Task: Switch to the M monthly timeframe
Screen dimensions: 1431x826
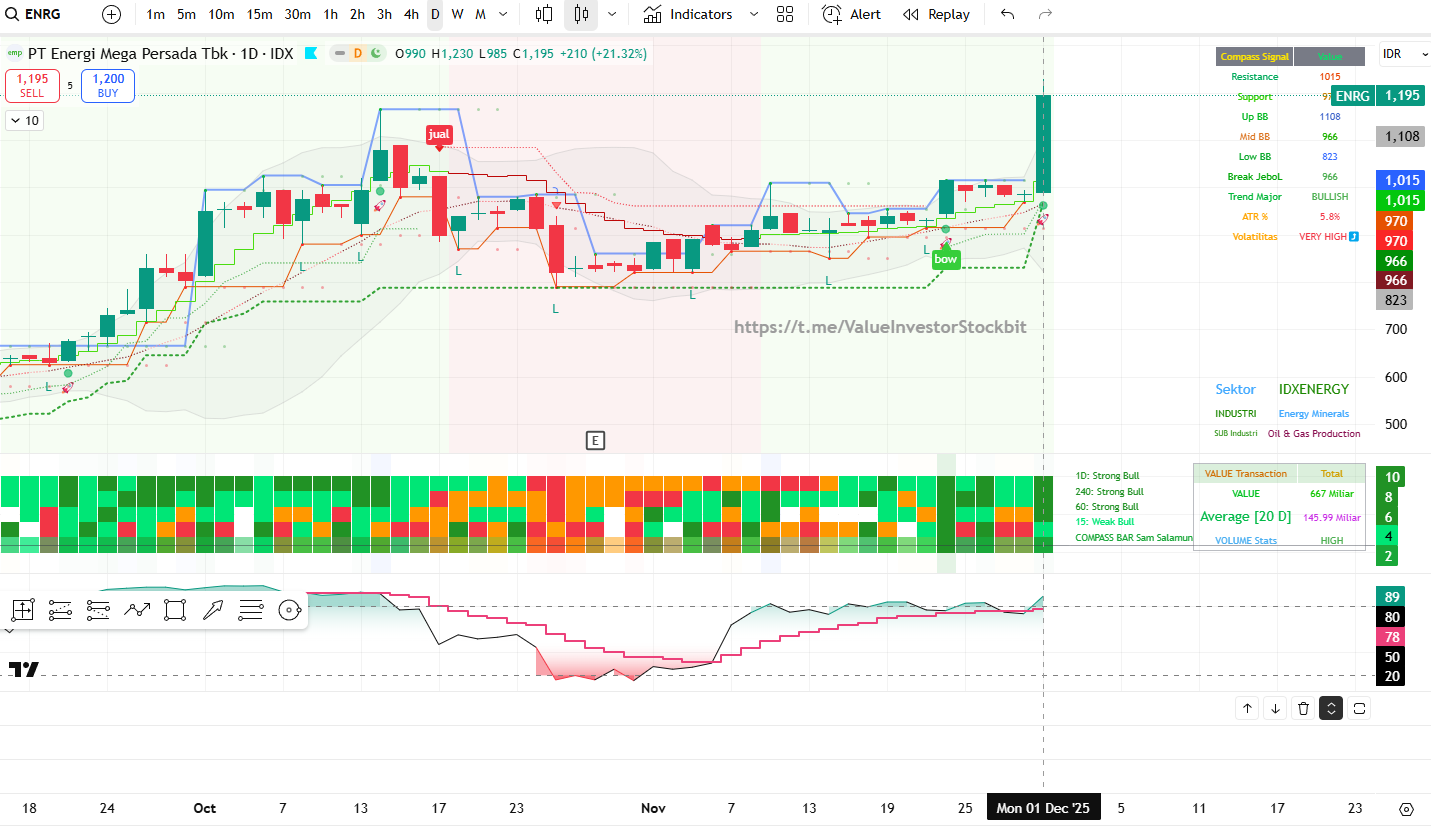Action: coord(480,14)
